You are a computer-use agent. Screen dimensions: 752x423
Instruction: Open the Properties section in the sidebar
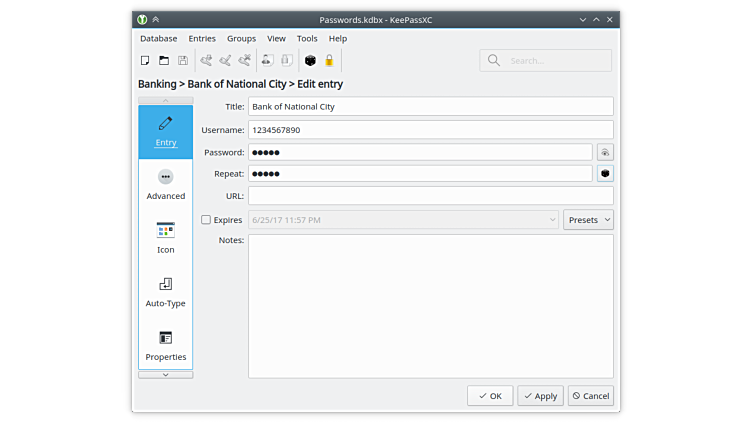pyautogui.click(x=166, y=345)
